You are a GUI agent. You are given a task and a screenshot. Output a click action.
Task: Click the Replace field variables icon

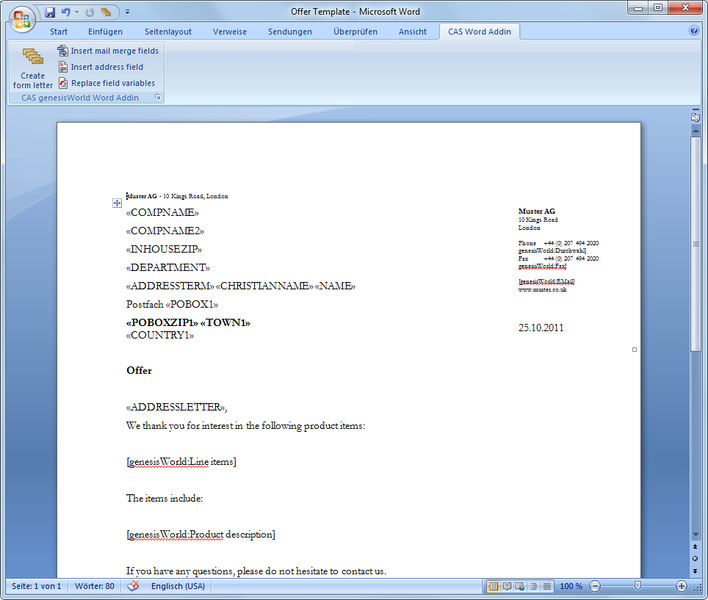(x=63, y=83)
